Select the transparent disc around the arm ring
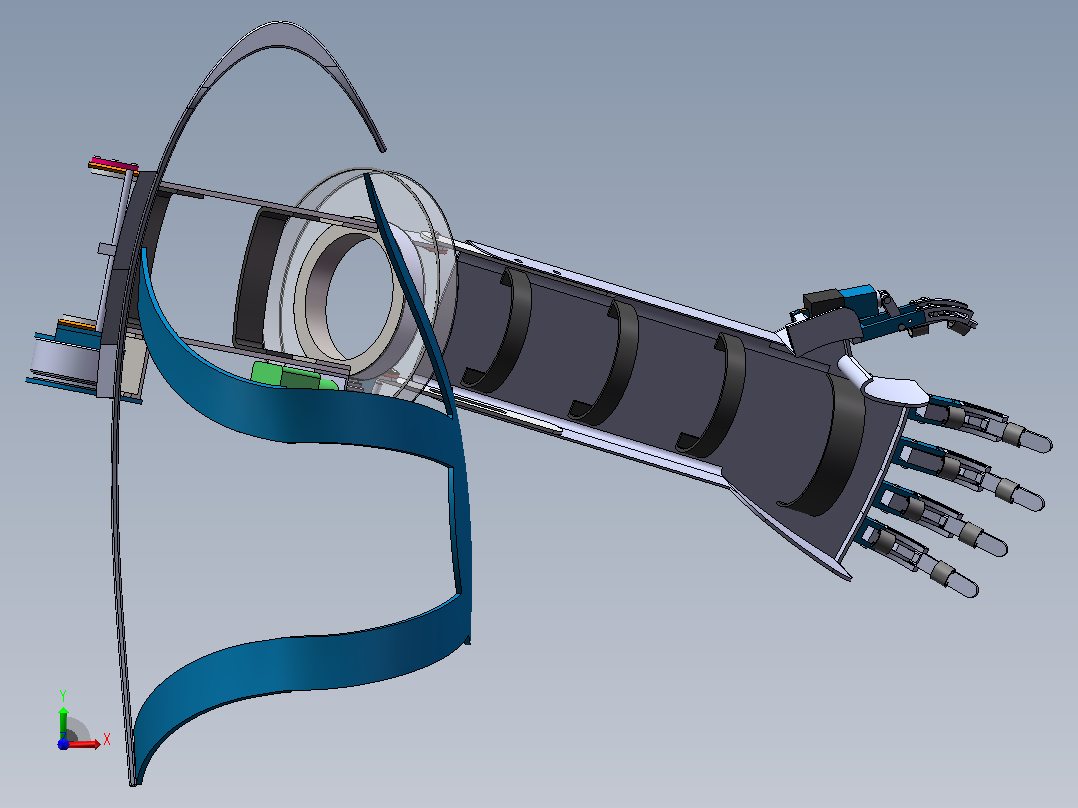Viewport: 1078px width, 808px height. [x=368, y=285]
